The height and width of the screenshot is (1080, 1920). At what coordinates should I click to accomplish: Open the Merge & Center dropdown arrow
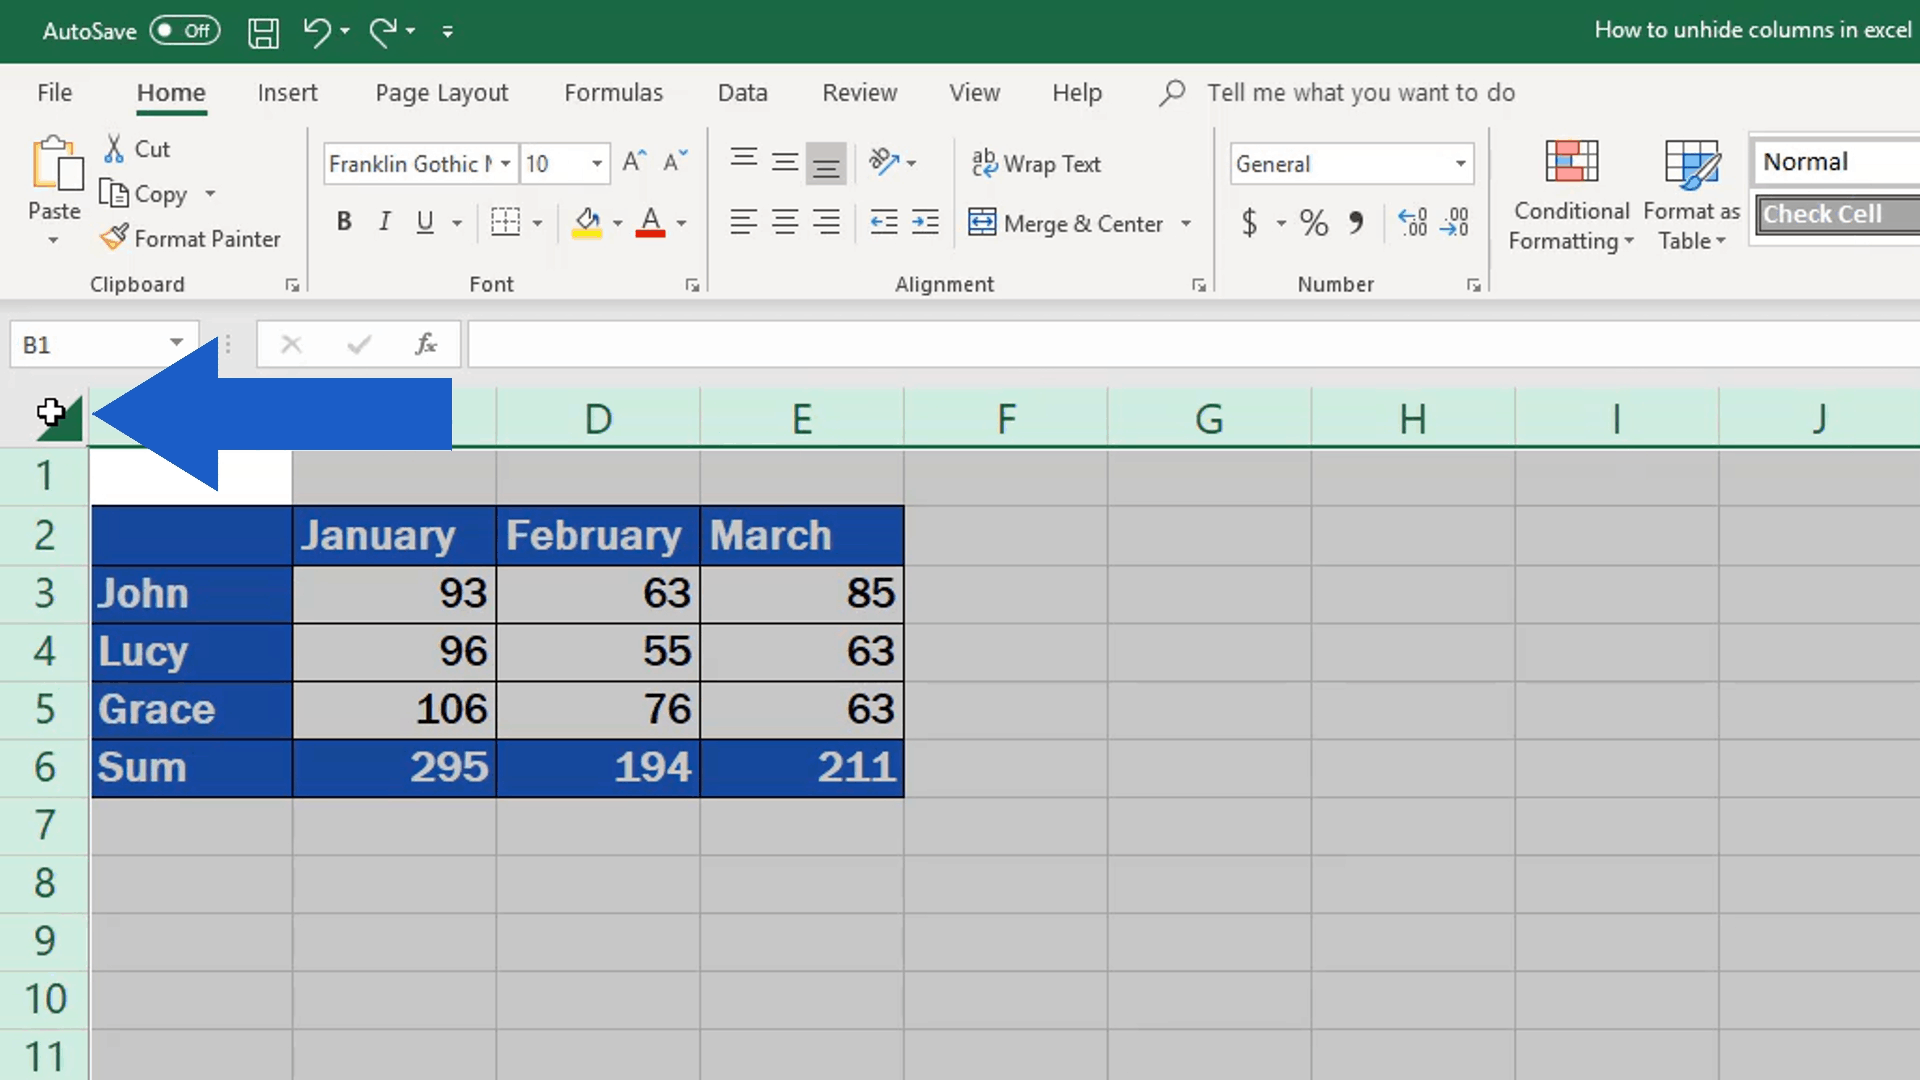click(1186, 223)
